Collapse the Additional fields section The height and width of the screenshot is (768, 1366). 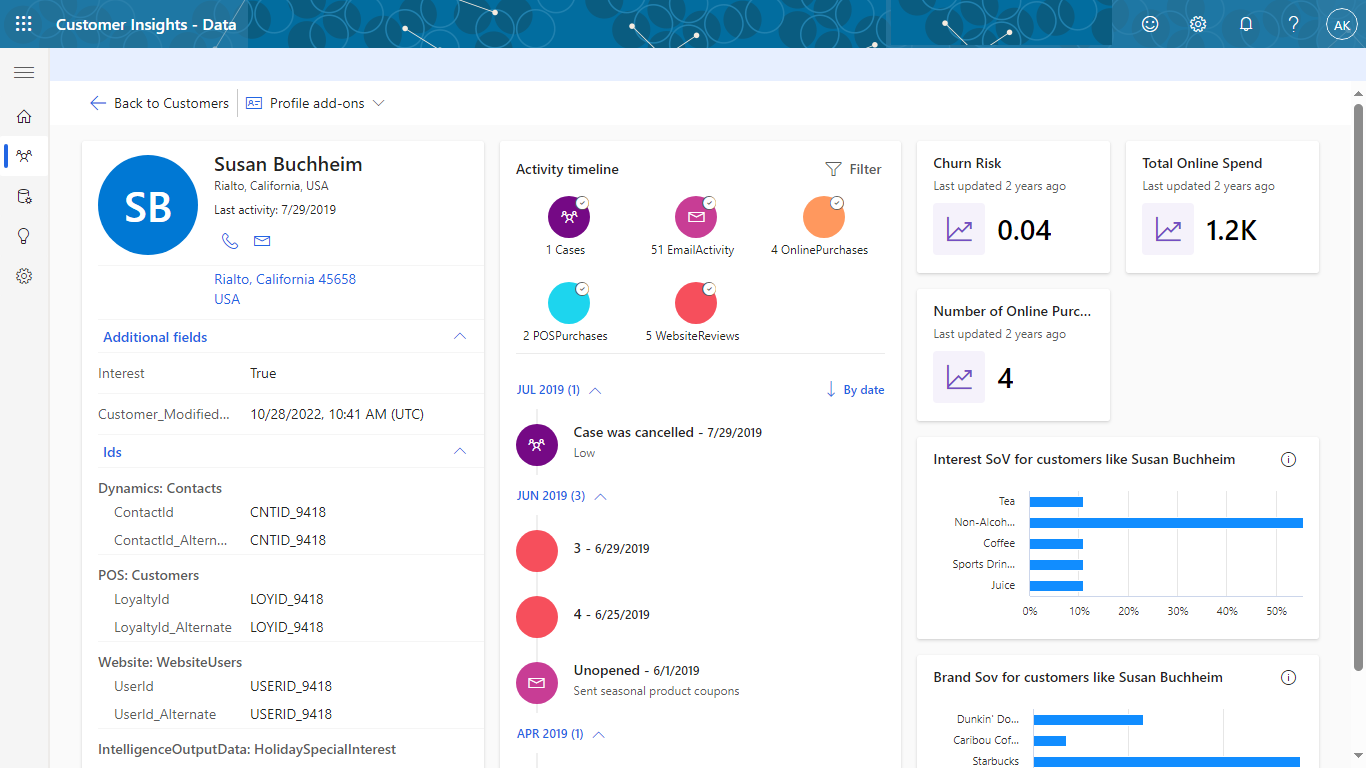[x=460, y=337]
